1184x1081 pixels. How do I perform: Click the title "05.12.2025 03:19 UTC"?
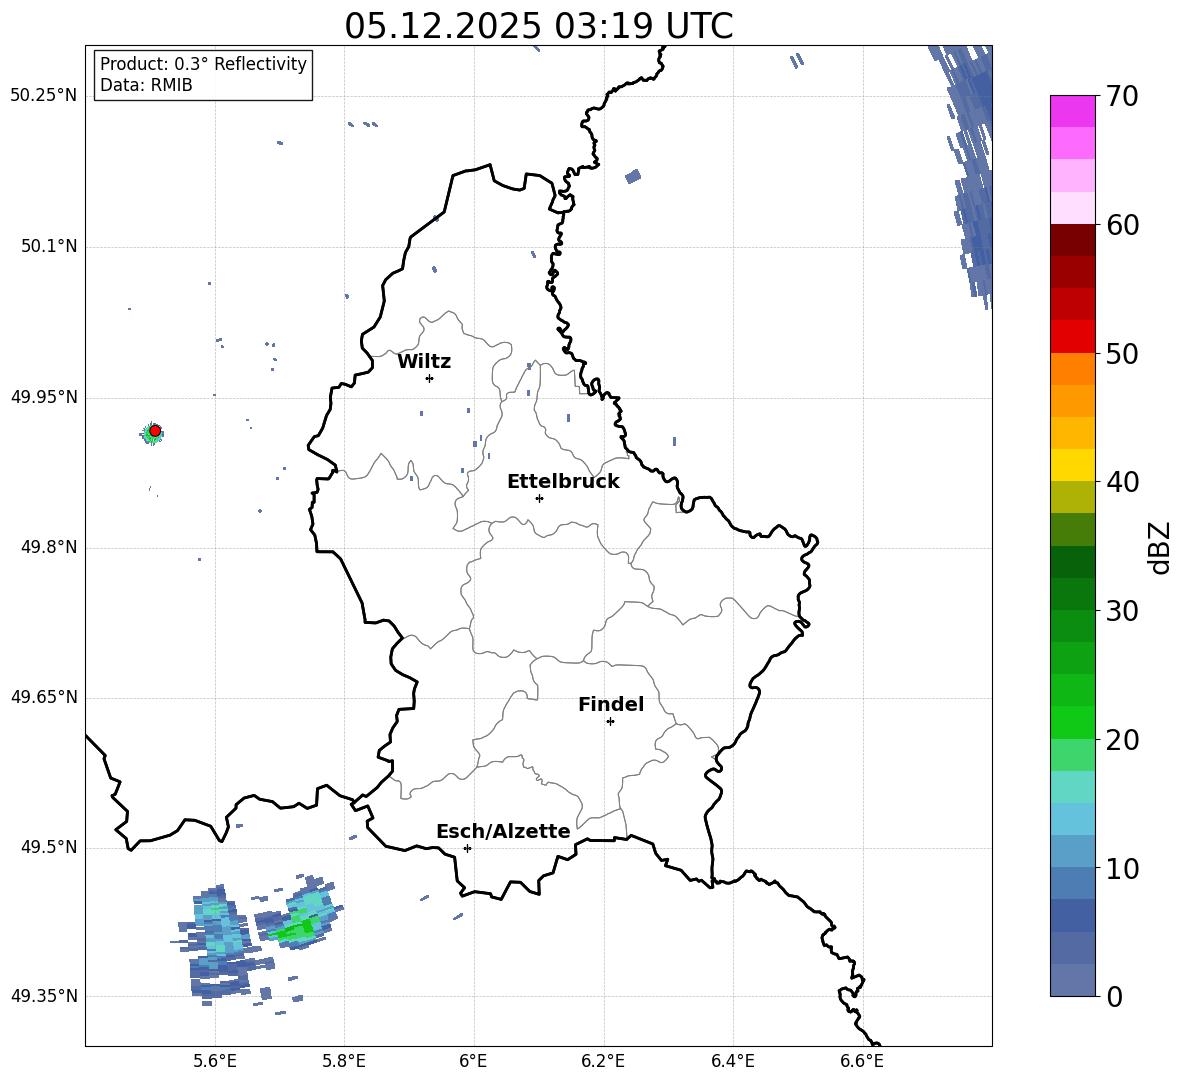point(538,26)
